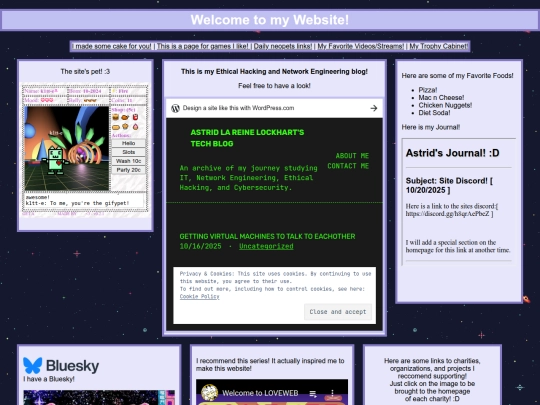Open the three-dot menu on LOVEWEB video
Screen dimensions: 540x405
332,393
